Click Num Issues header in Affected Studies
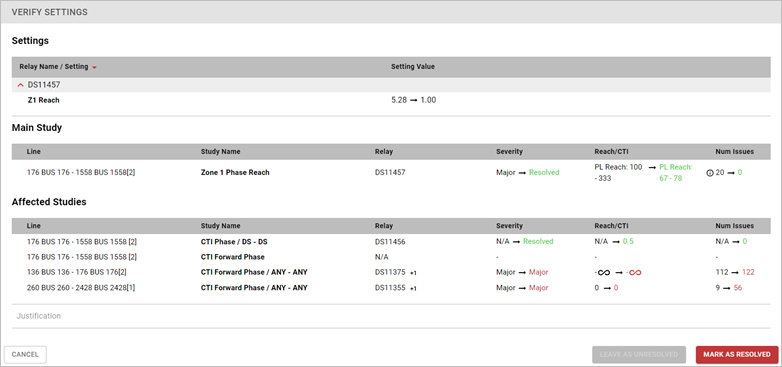 point(735,226)
